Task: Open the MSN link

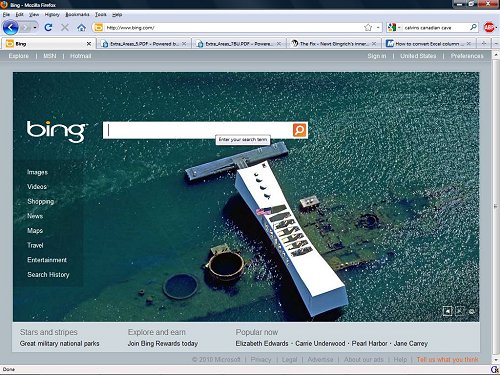Action: (x=50, y=56)
